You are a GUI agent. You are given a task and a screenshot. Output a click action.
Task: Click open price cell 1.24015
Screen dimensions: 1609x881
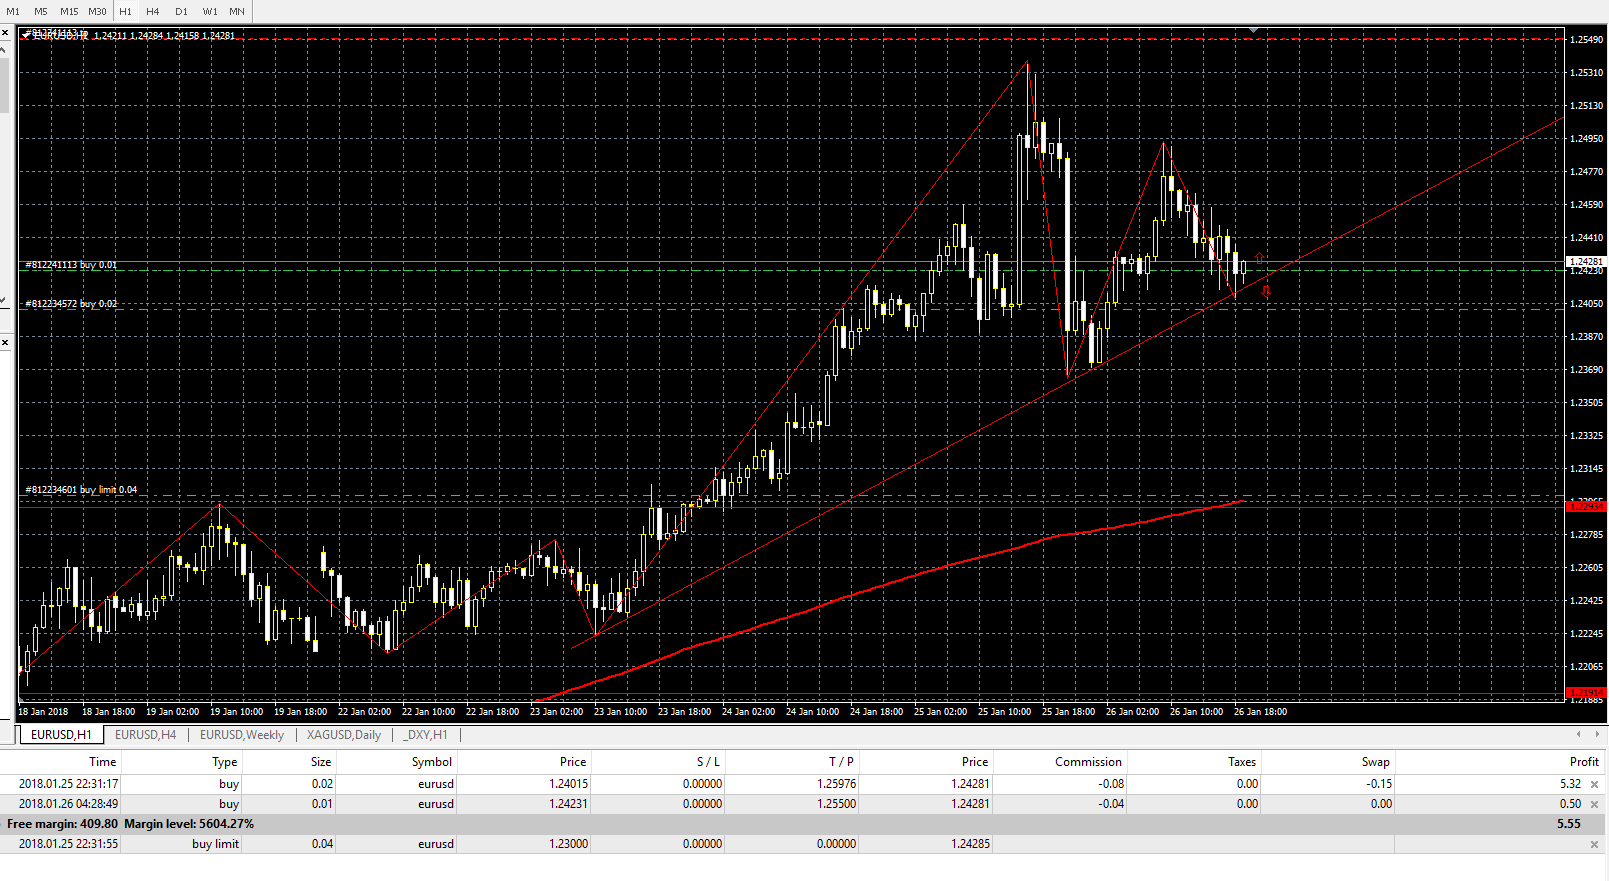click(x=568, y=784)
